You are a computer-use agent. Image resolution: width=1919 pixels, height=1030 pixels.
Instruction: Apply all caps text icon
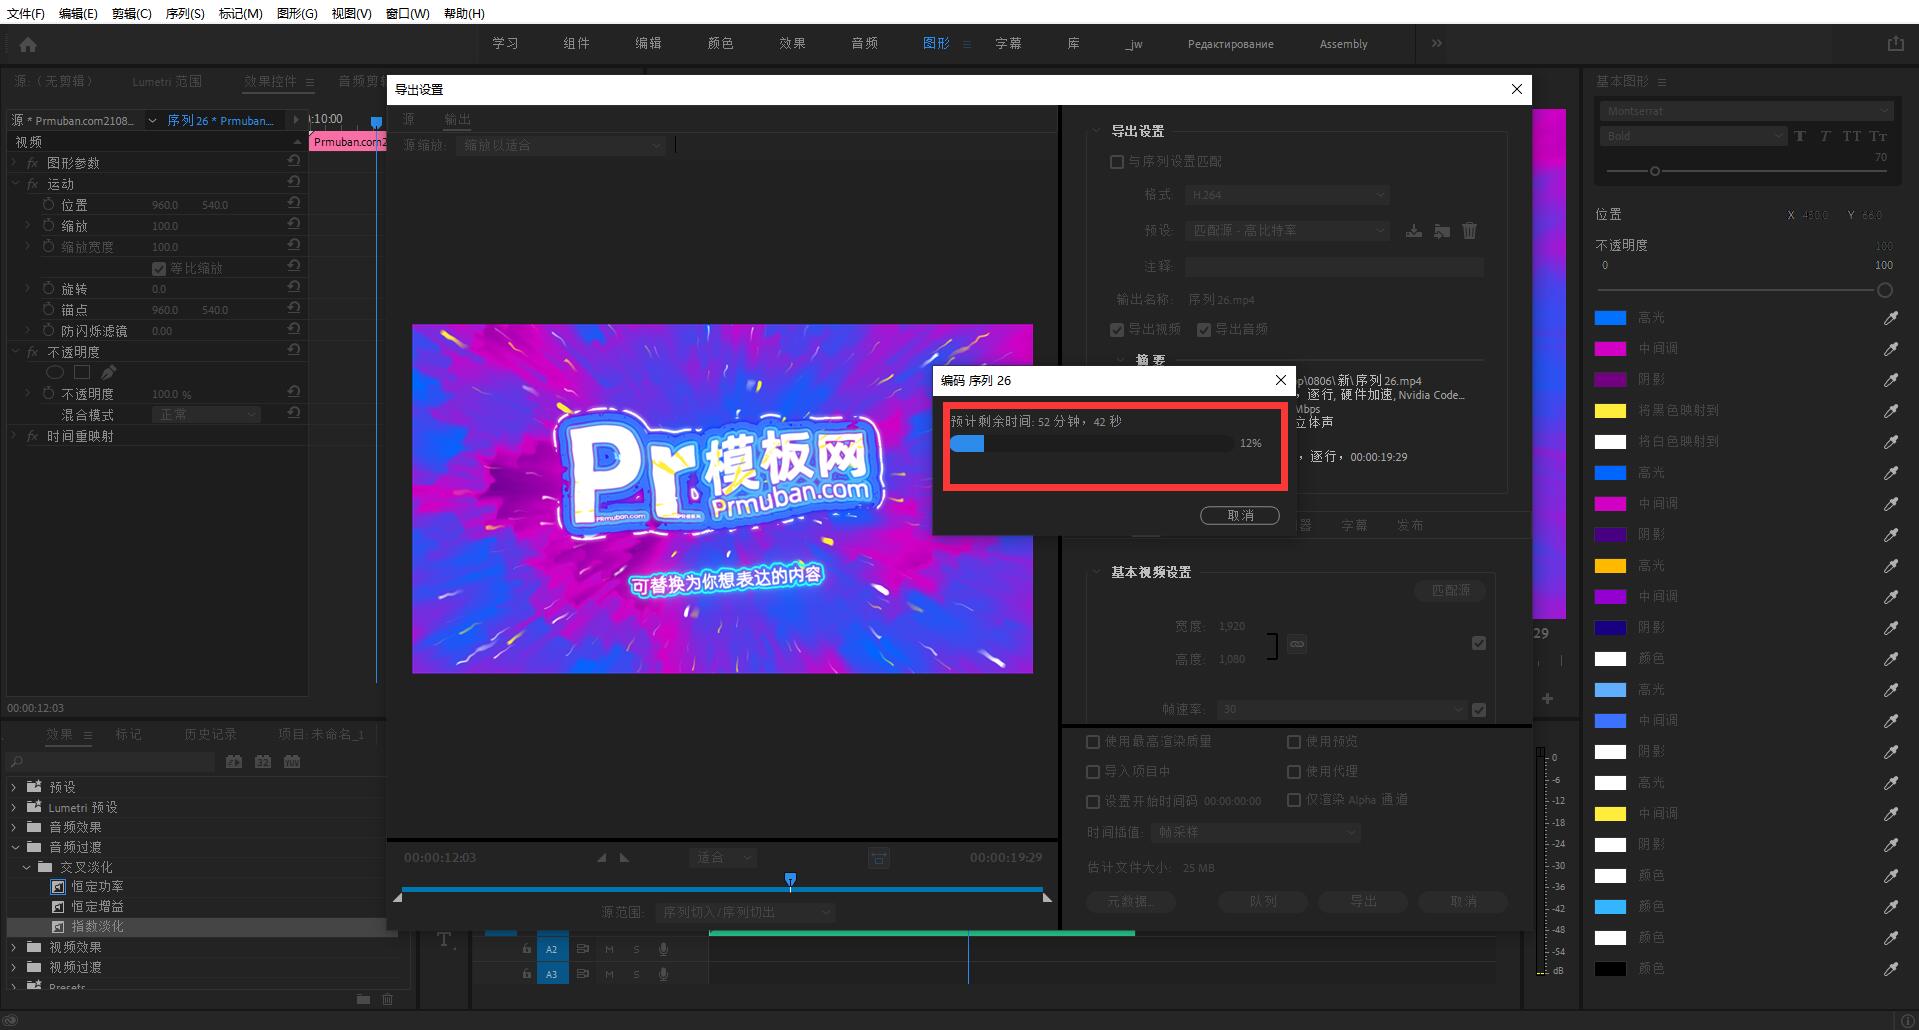tap(1851, 136)
